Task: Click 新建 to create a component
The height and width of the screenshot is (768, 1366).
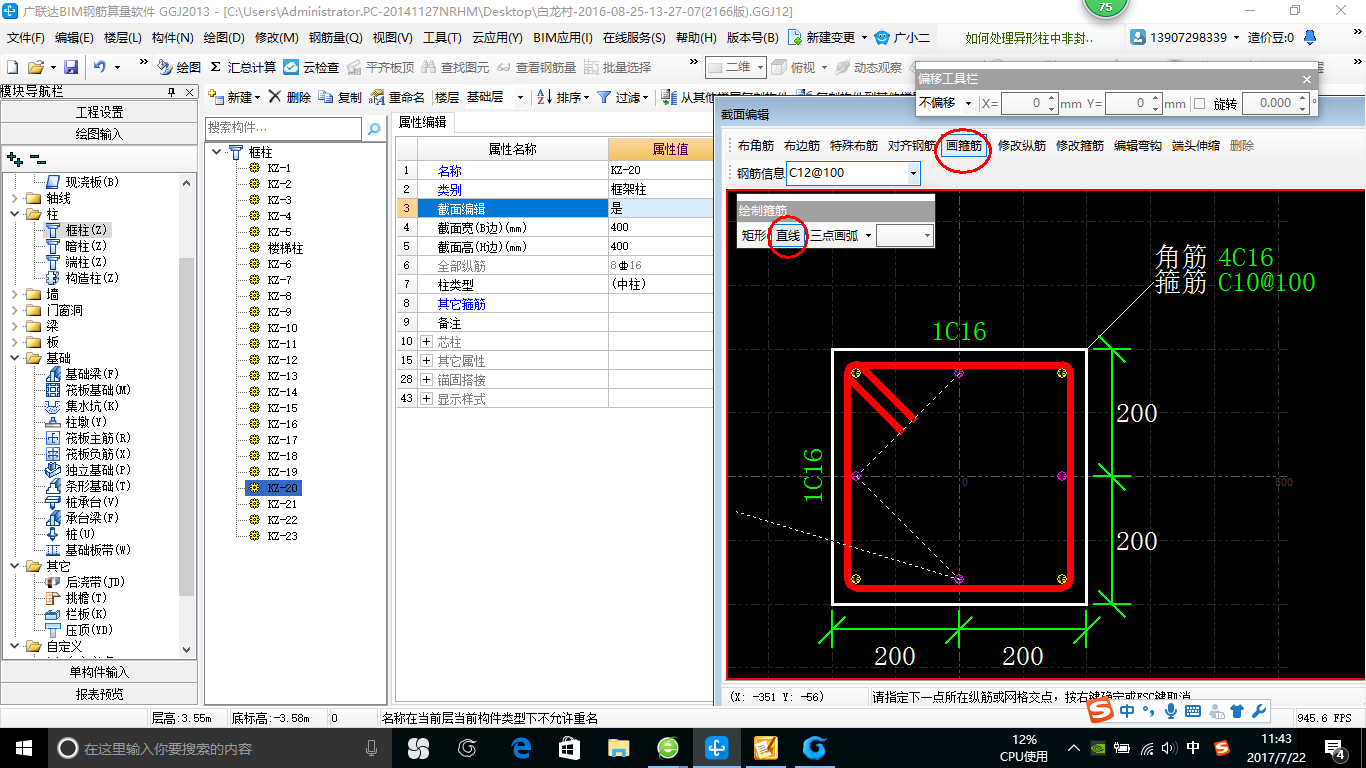Action: [233, 97]
